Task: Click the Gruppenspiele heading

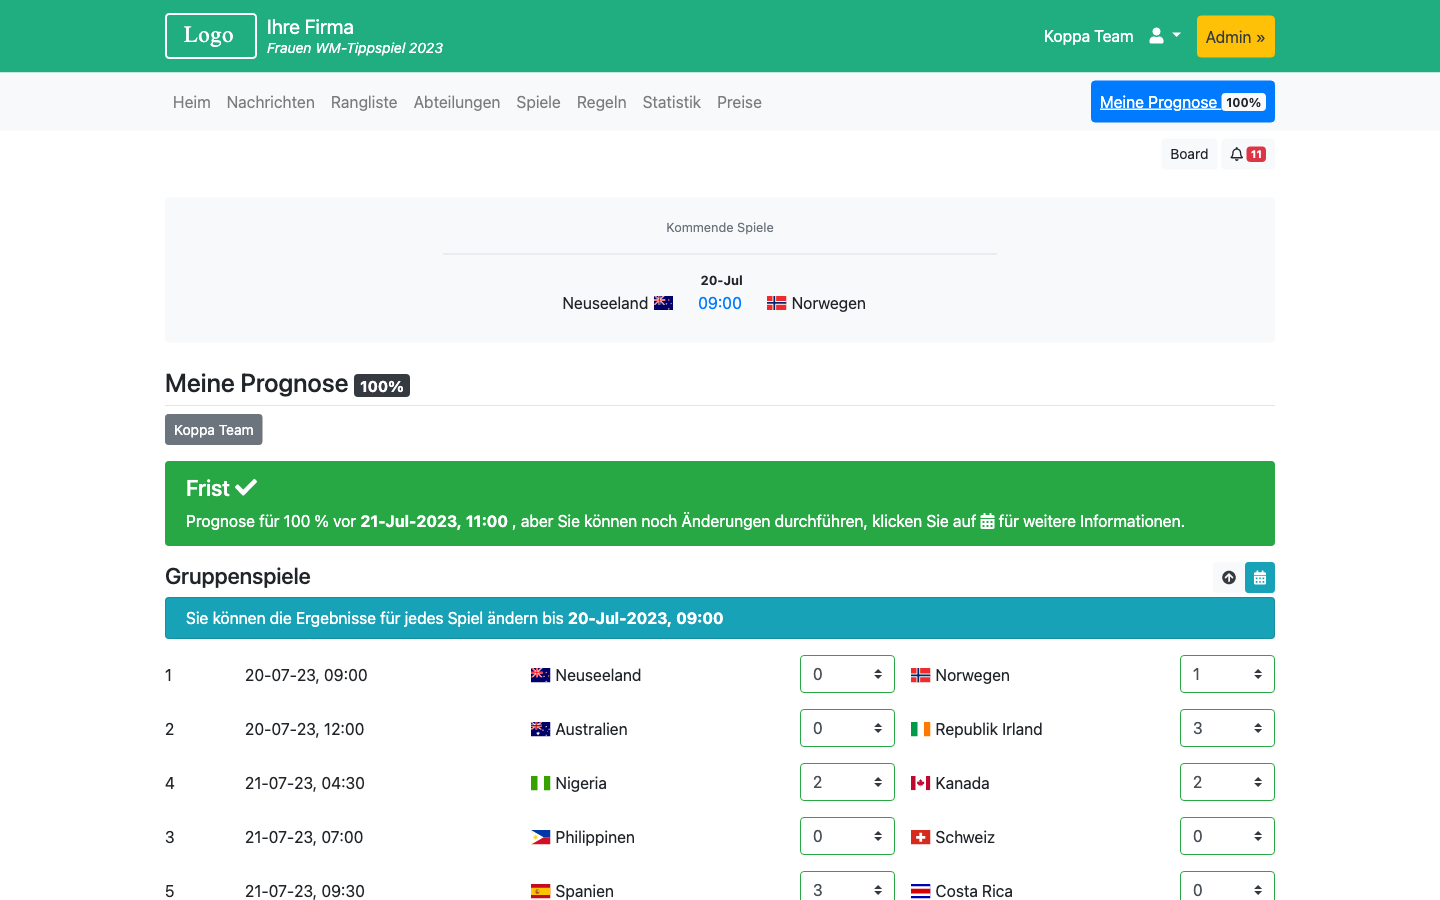Action: click(238, 576)
